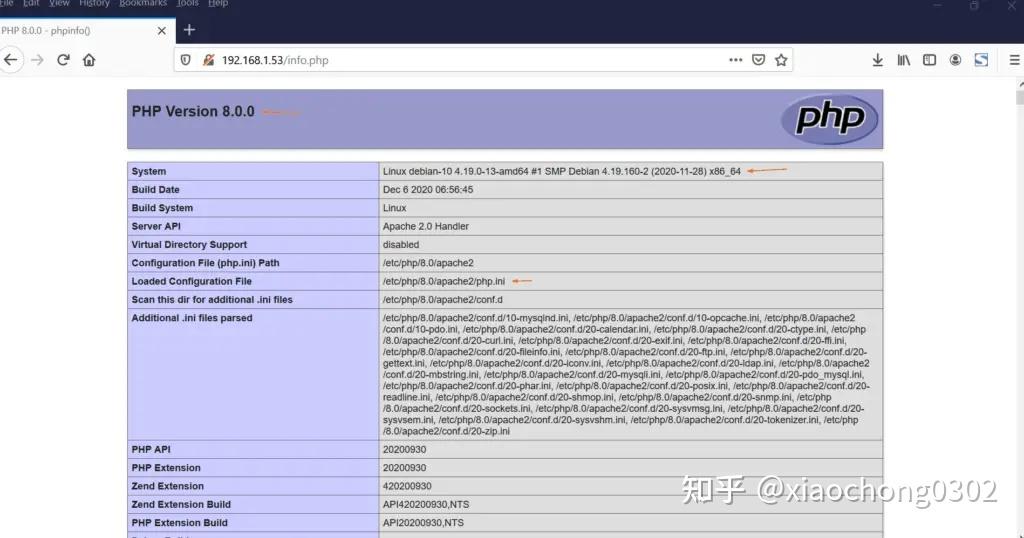Click the /etc/php/8.0/apache2/php.ini value
Image resolution: width=1024 pixels, height=538 pixels.
[444, 281]
